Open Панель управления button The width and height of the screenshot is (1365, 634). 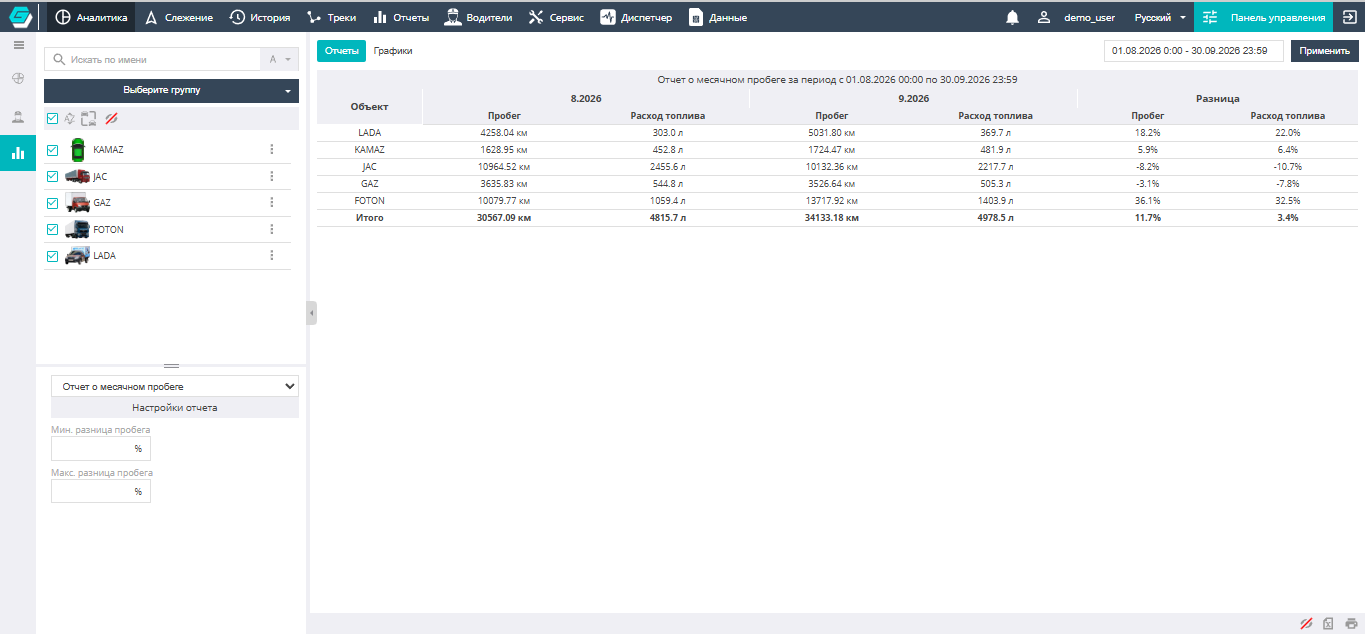point(1263,17)
